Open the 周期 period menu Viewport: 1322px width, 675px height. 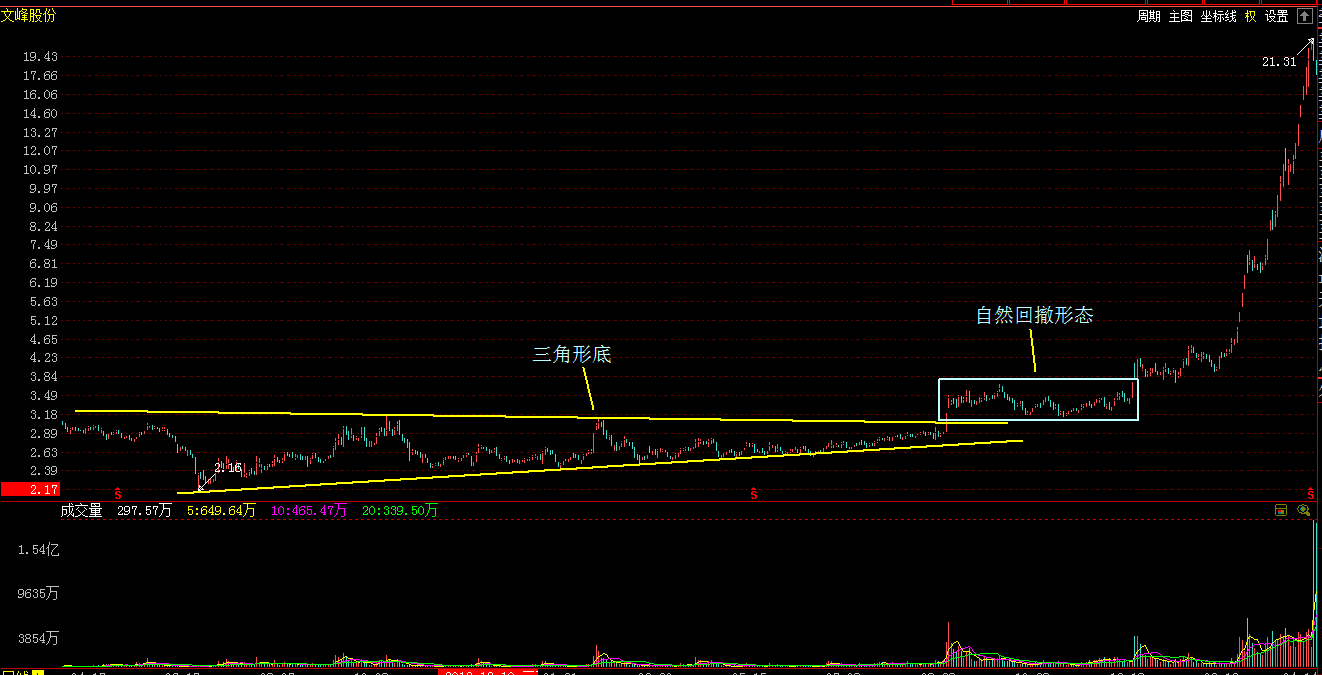tap(1148, 16)
